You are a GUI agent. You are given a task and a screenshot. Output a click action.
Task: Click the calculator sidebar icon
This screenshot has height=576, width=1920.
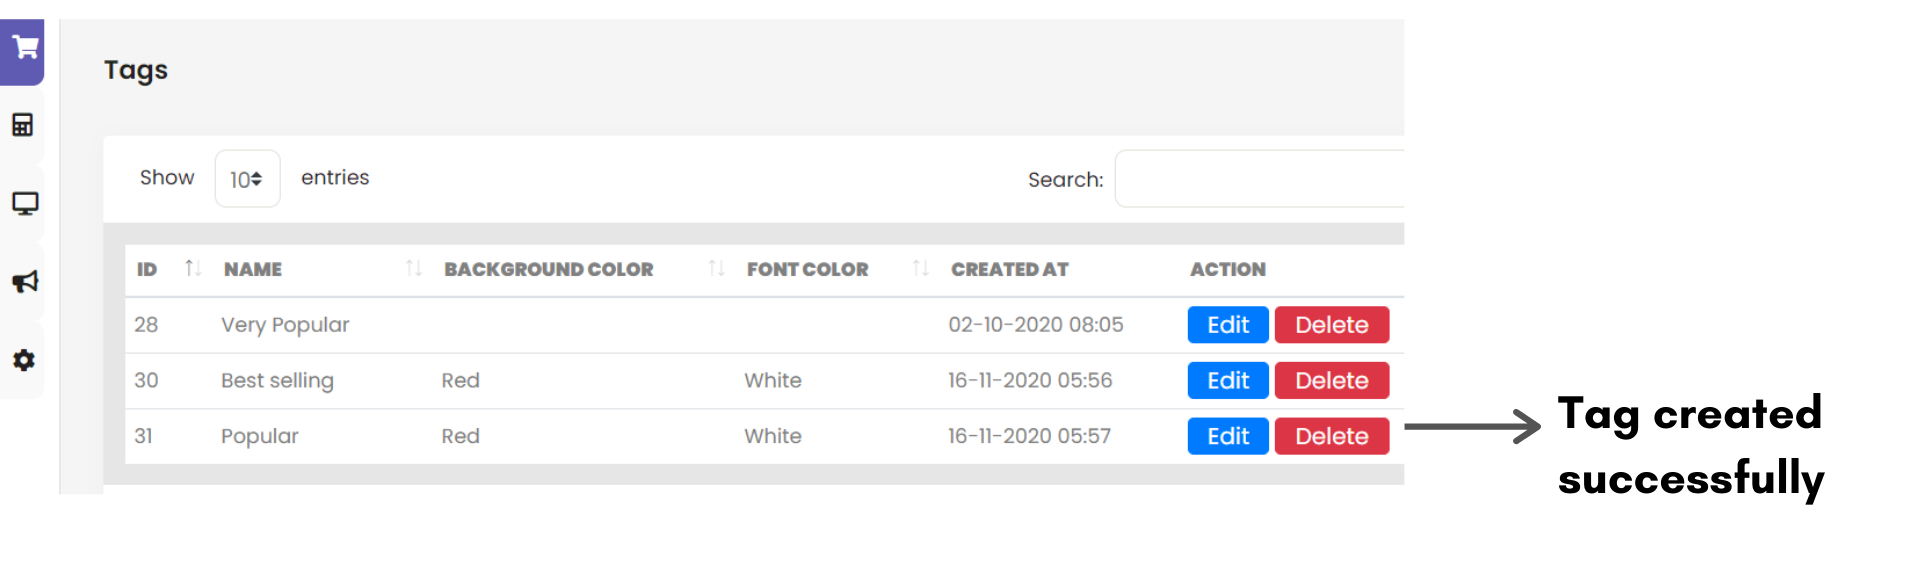[23, 125]
